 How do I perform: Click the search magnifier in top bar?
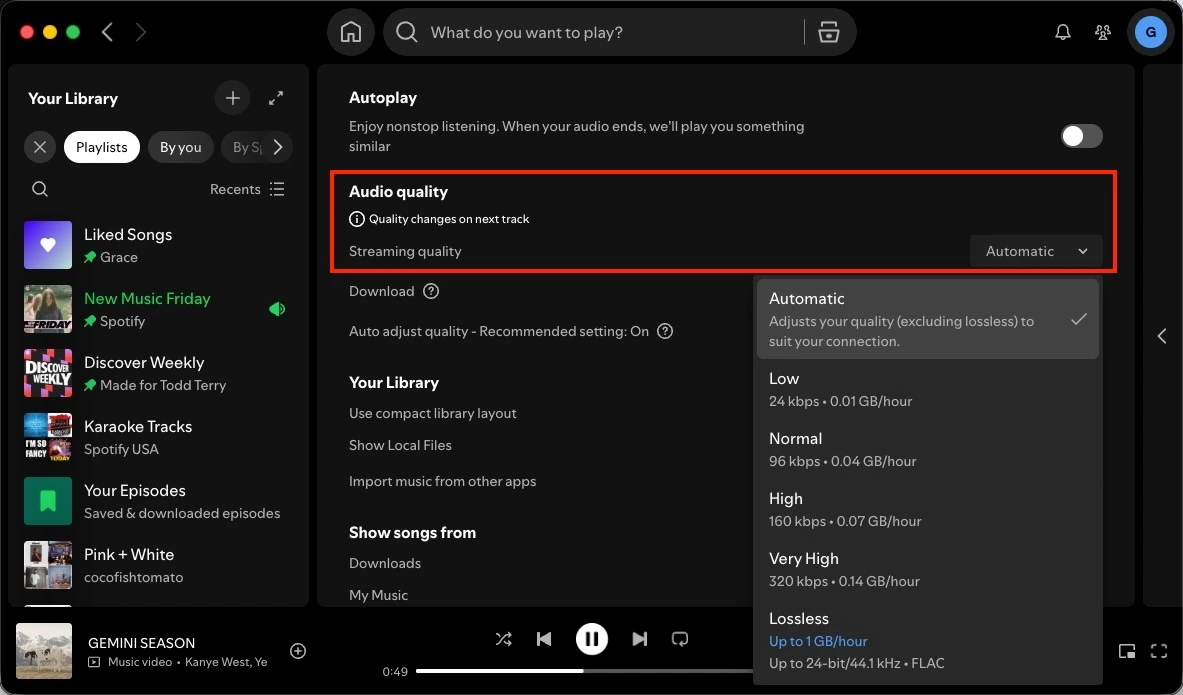pyautogui.click(x=407, y=32)
